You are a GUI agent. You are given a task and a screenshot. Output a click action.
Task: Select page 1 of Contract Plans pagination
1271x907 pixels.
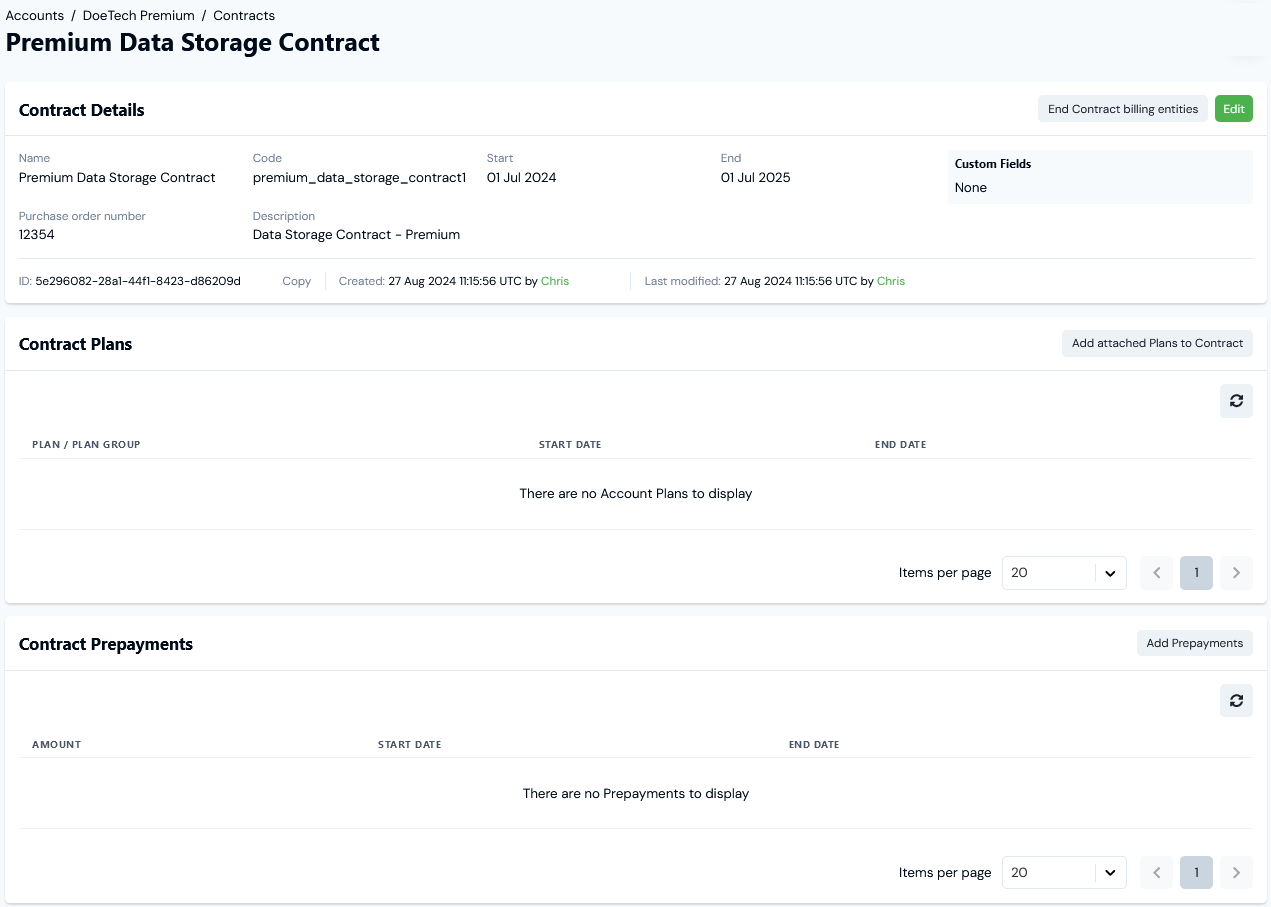(1196, 572)
